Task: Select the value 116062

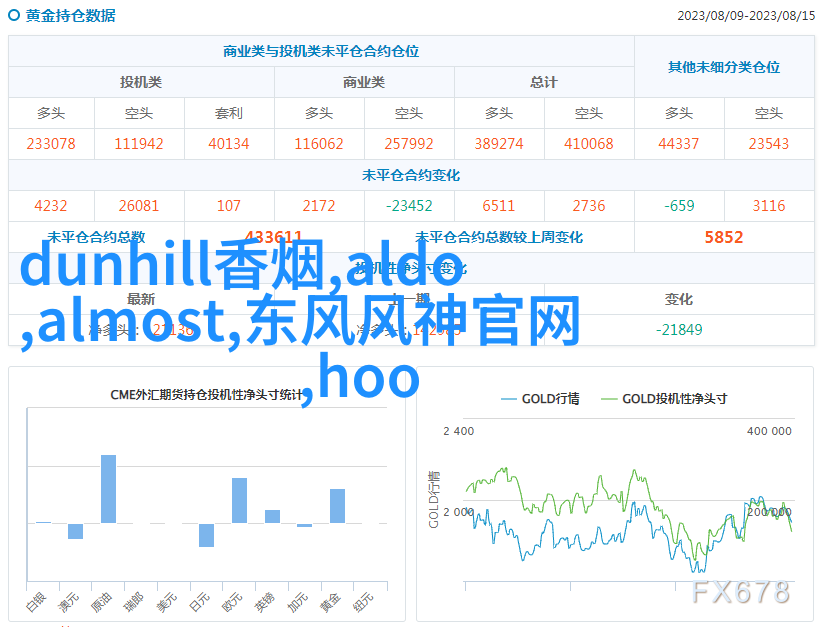Action: click(319, 144)
